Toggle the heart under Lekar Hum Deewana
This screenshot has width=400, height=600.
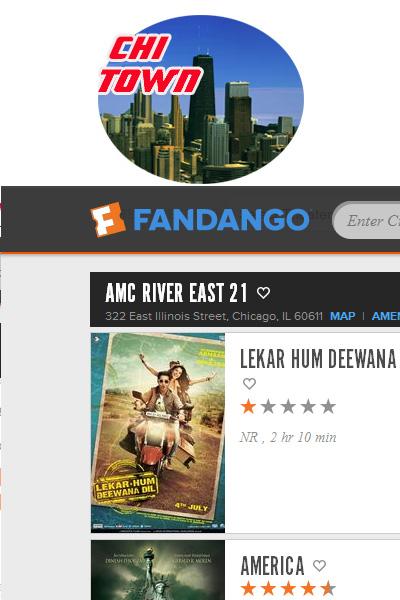pyautogui.click(x=249, y=383)
